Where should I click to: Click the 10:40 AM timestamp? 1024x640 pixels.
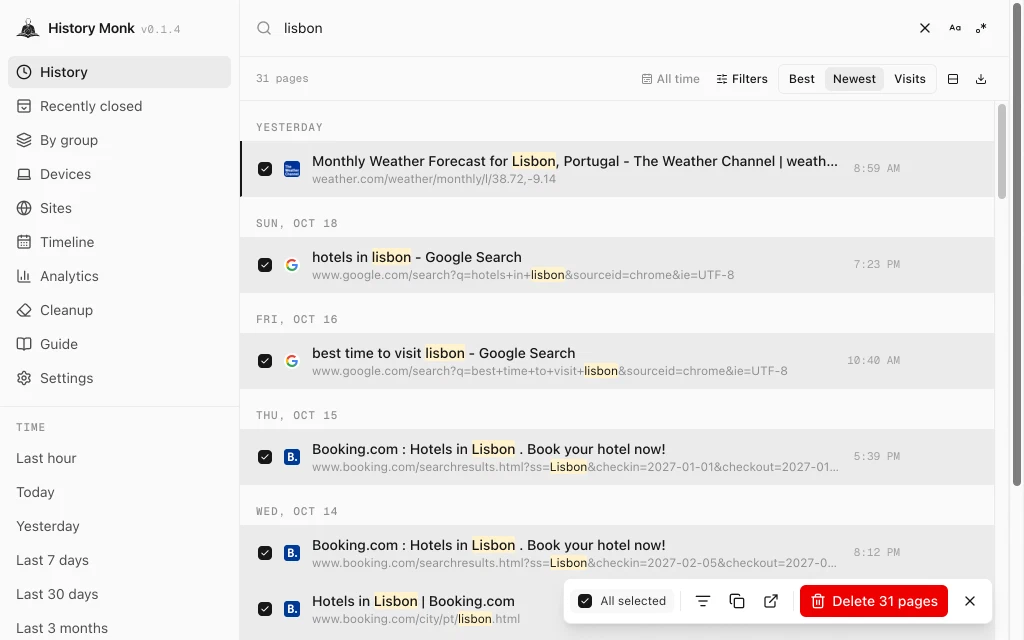(x=873, y=360)
